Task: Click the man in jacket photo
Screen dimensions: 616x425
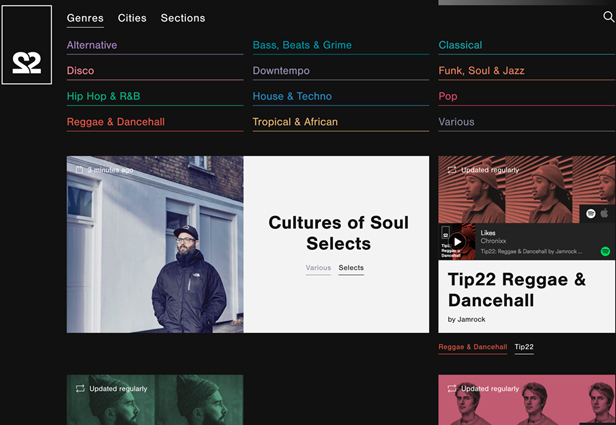Action: (155, 244)
